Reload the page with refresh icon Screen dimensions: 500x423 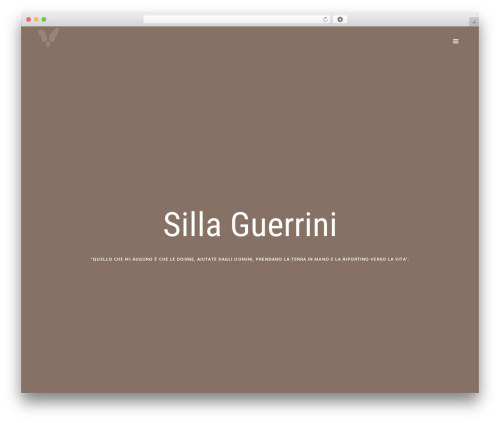[325, 19]
